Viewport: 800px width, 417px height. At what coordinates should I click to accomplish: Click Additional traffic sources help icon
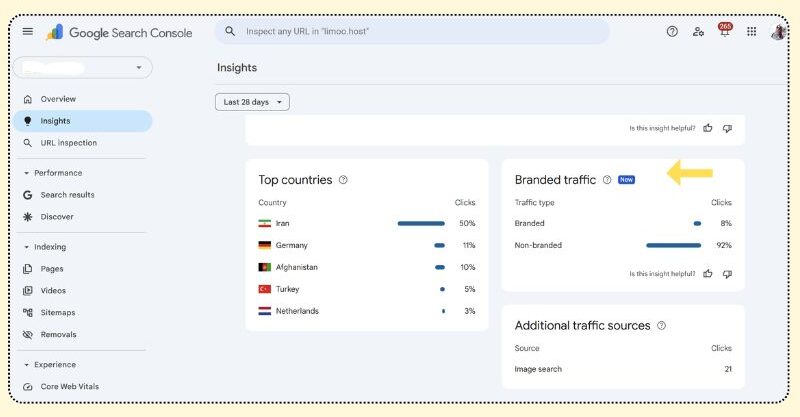coord(662,326)
